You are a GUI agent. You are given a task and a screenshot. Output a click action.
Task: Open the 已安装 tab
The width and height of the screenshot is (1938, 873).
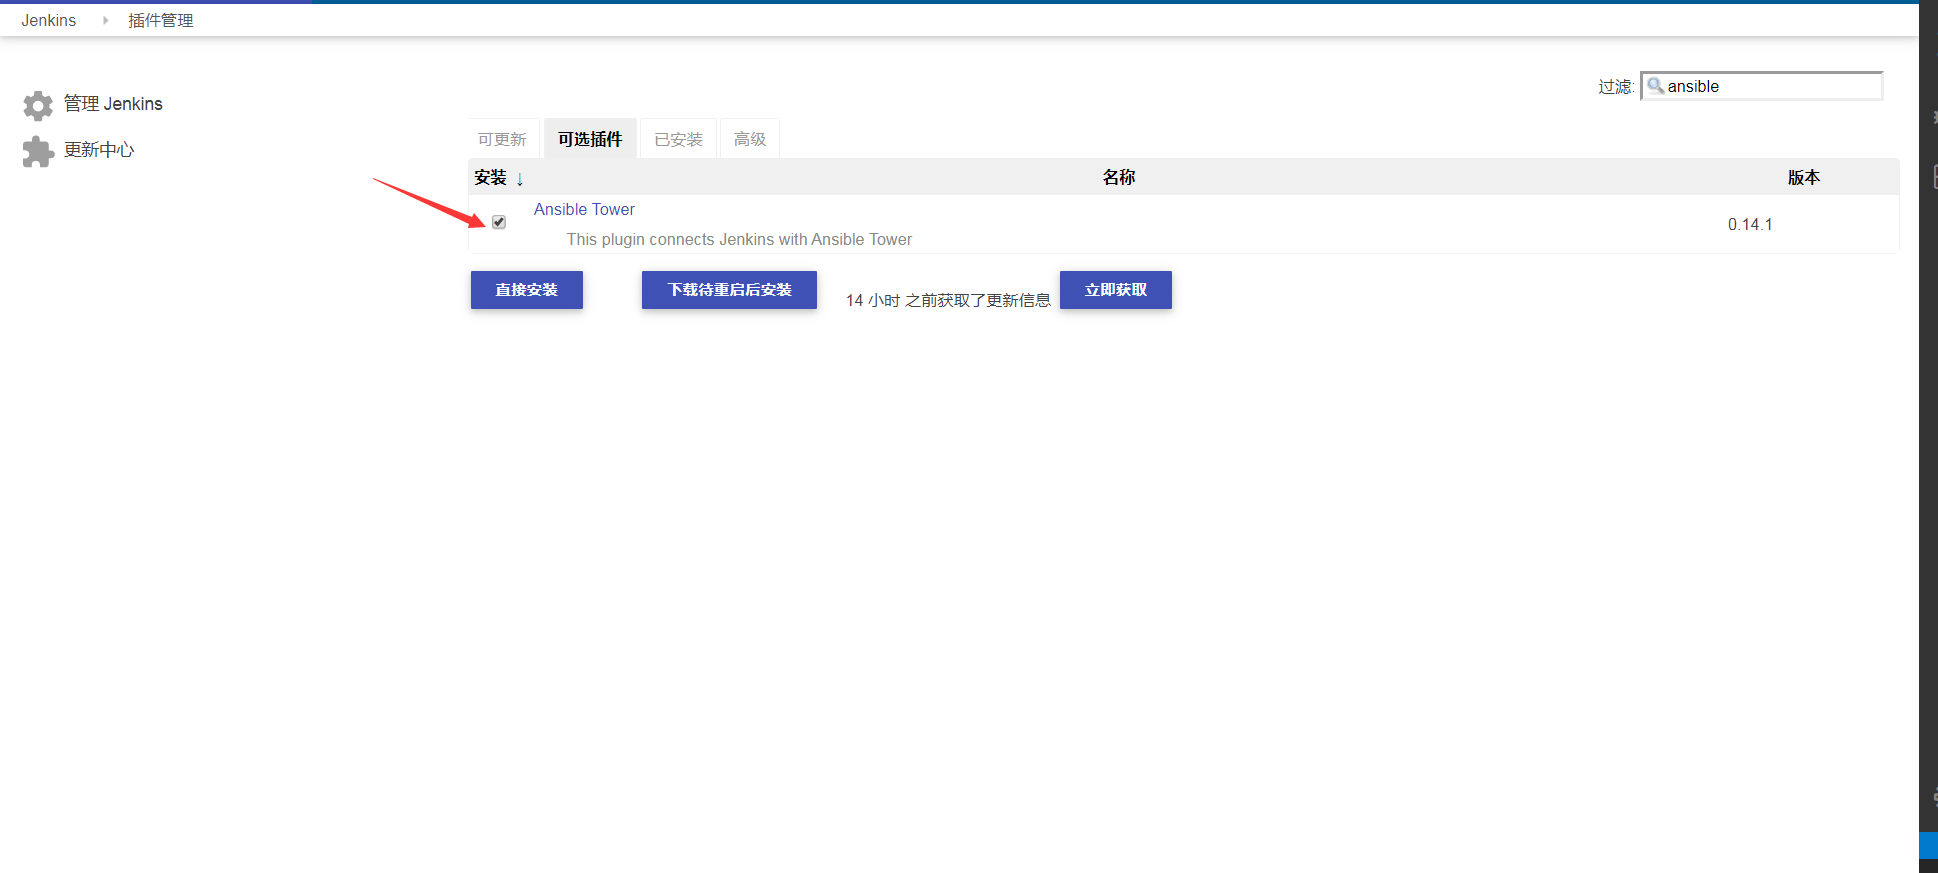point(678,139)
